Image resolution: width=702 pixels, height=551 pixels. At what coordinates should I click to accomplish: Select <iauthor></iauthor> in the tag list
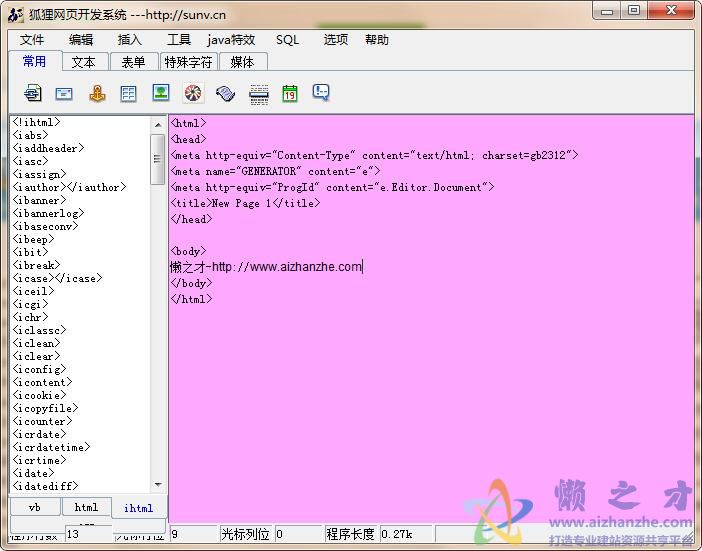tap(69, 187)
